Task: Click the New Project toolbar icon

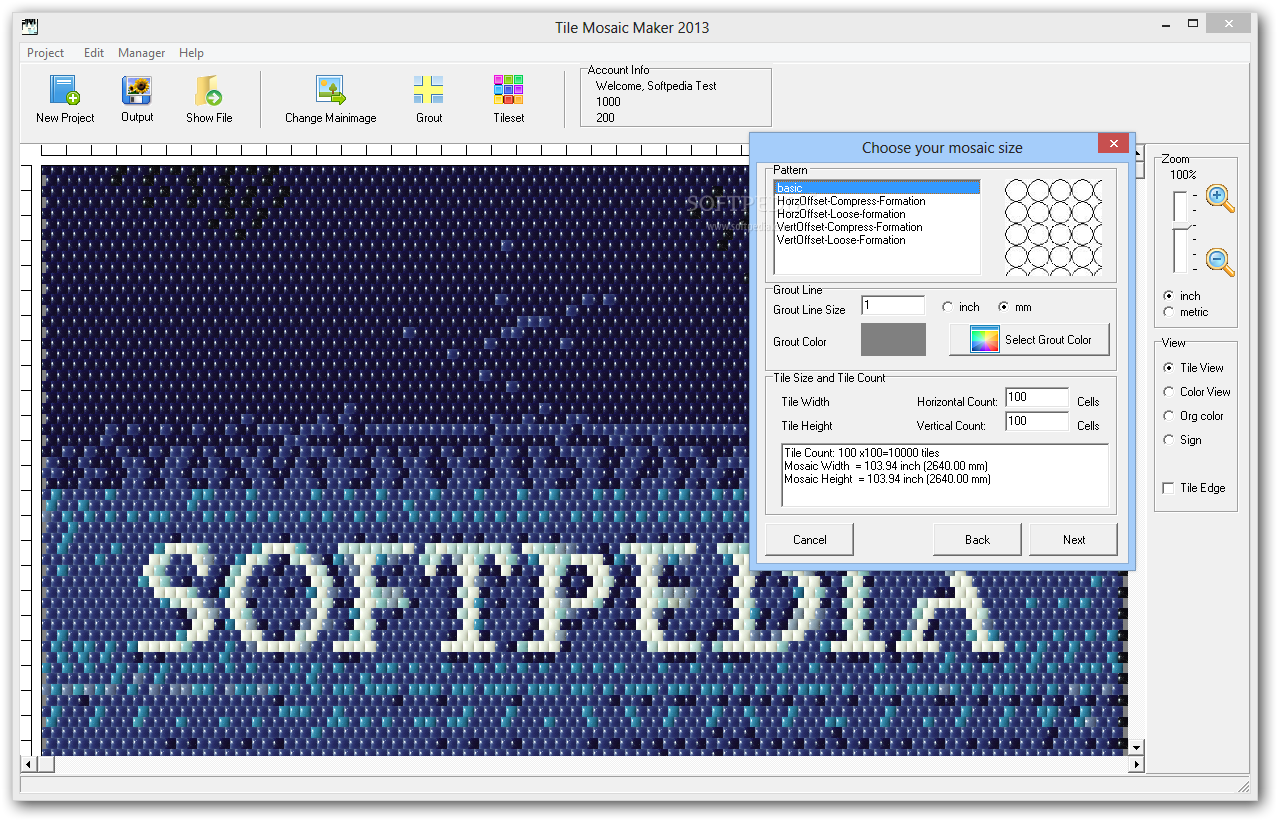Action: [65, 91]
